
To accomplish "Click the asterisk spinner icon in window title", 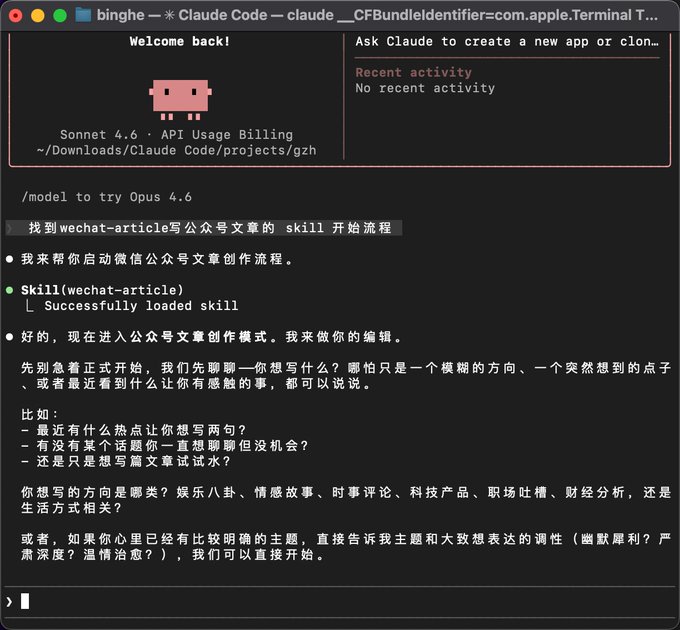I will 169,15.
